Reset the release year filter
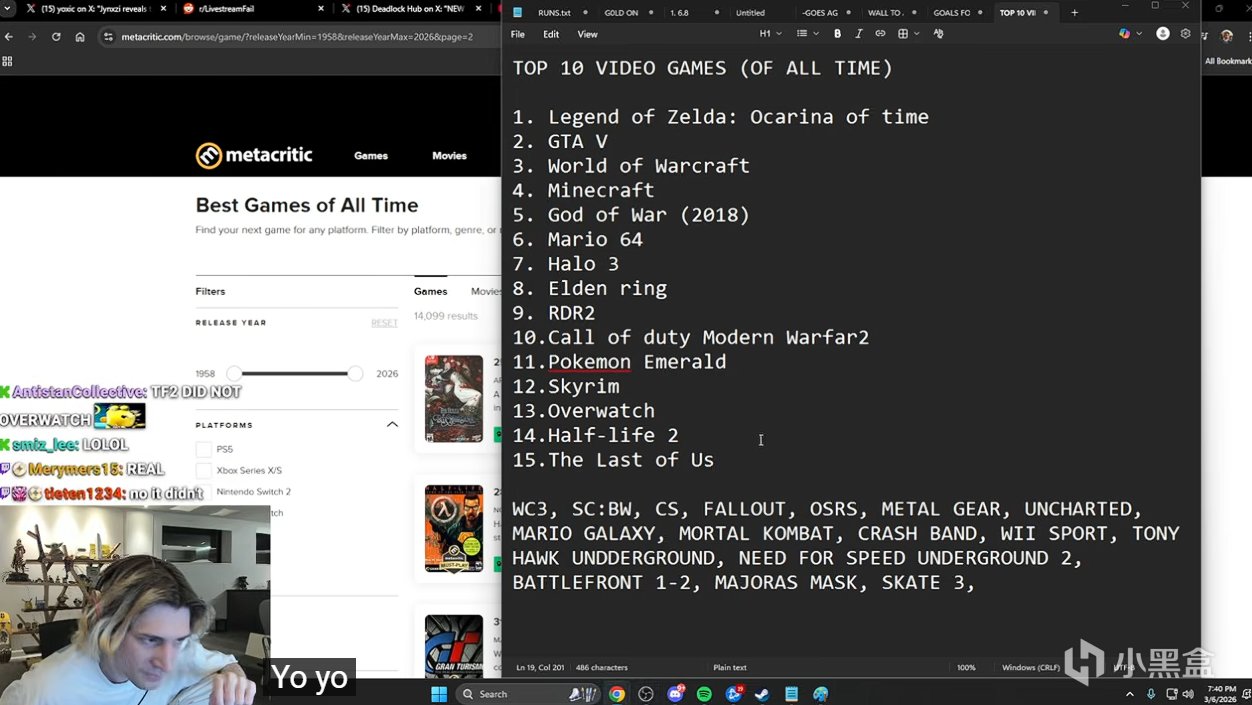 (x=384, y=323)
